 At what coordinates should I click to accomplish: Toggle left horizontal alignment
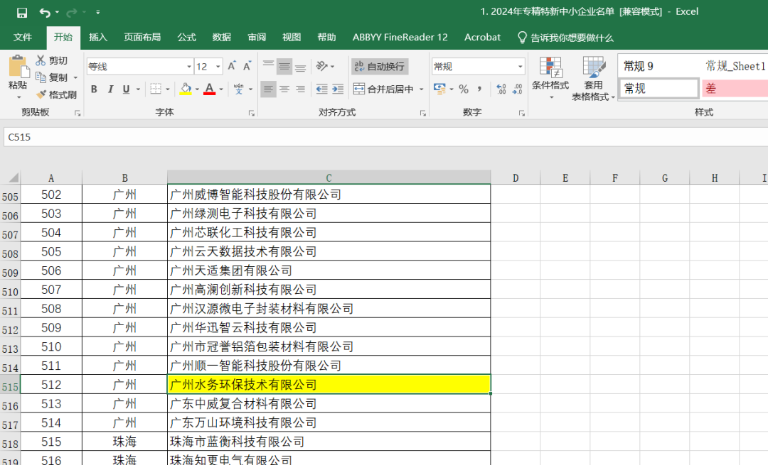(268, 89)
